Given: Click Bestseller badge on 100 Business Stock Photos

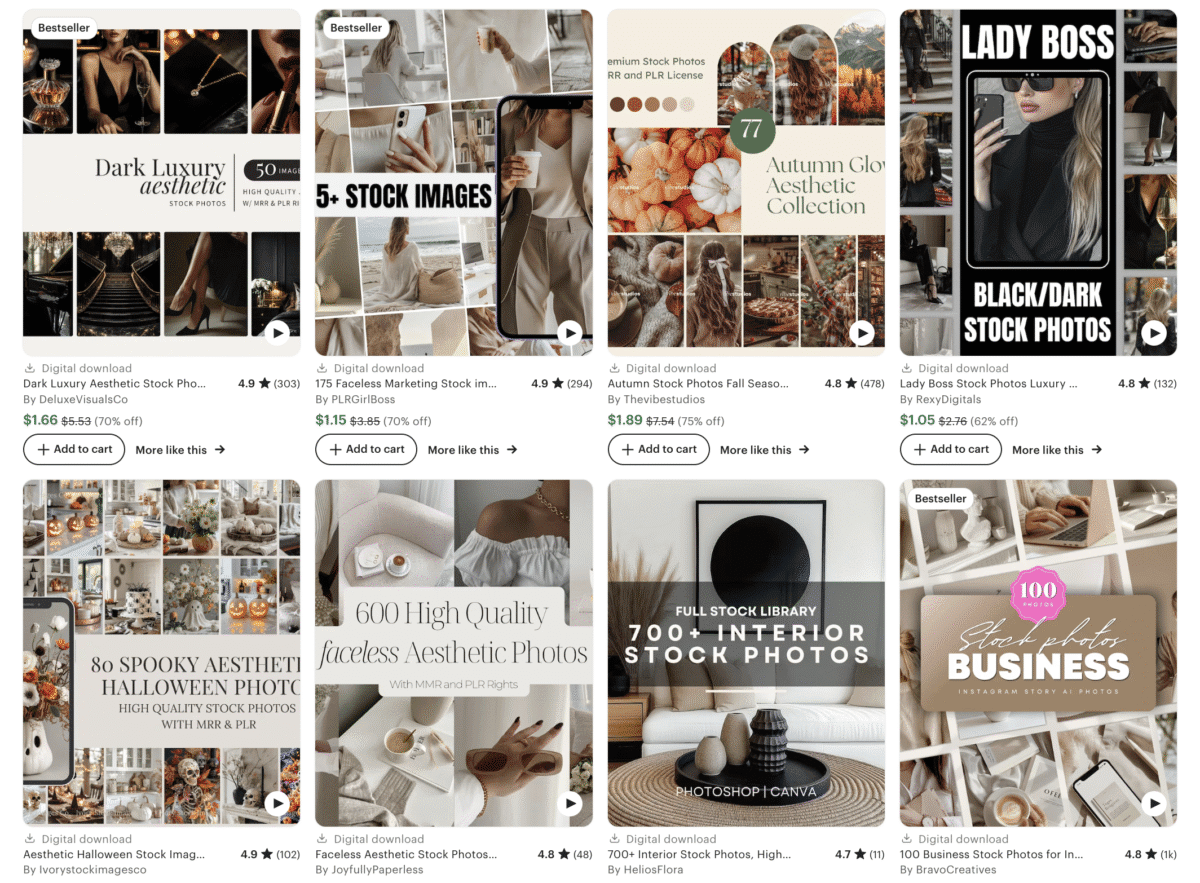Looking at the screenshot, I should point(941,498).
